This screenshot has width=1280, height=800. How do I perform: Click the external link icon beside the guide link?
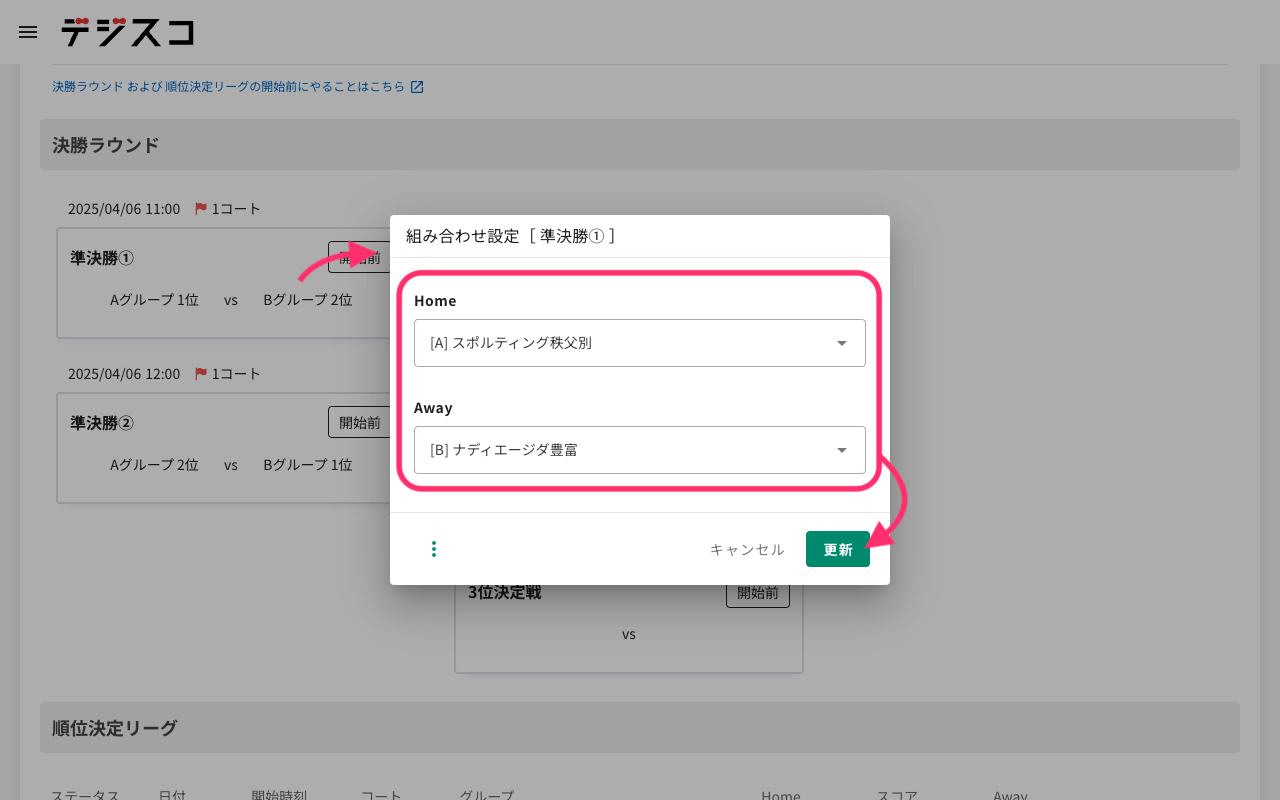click(417, 87)
